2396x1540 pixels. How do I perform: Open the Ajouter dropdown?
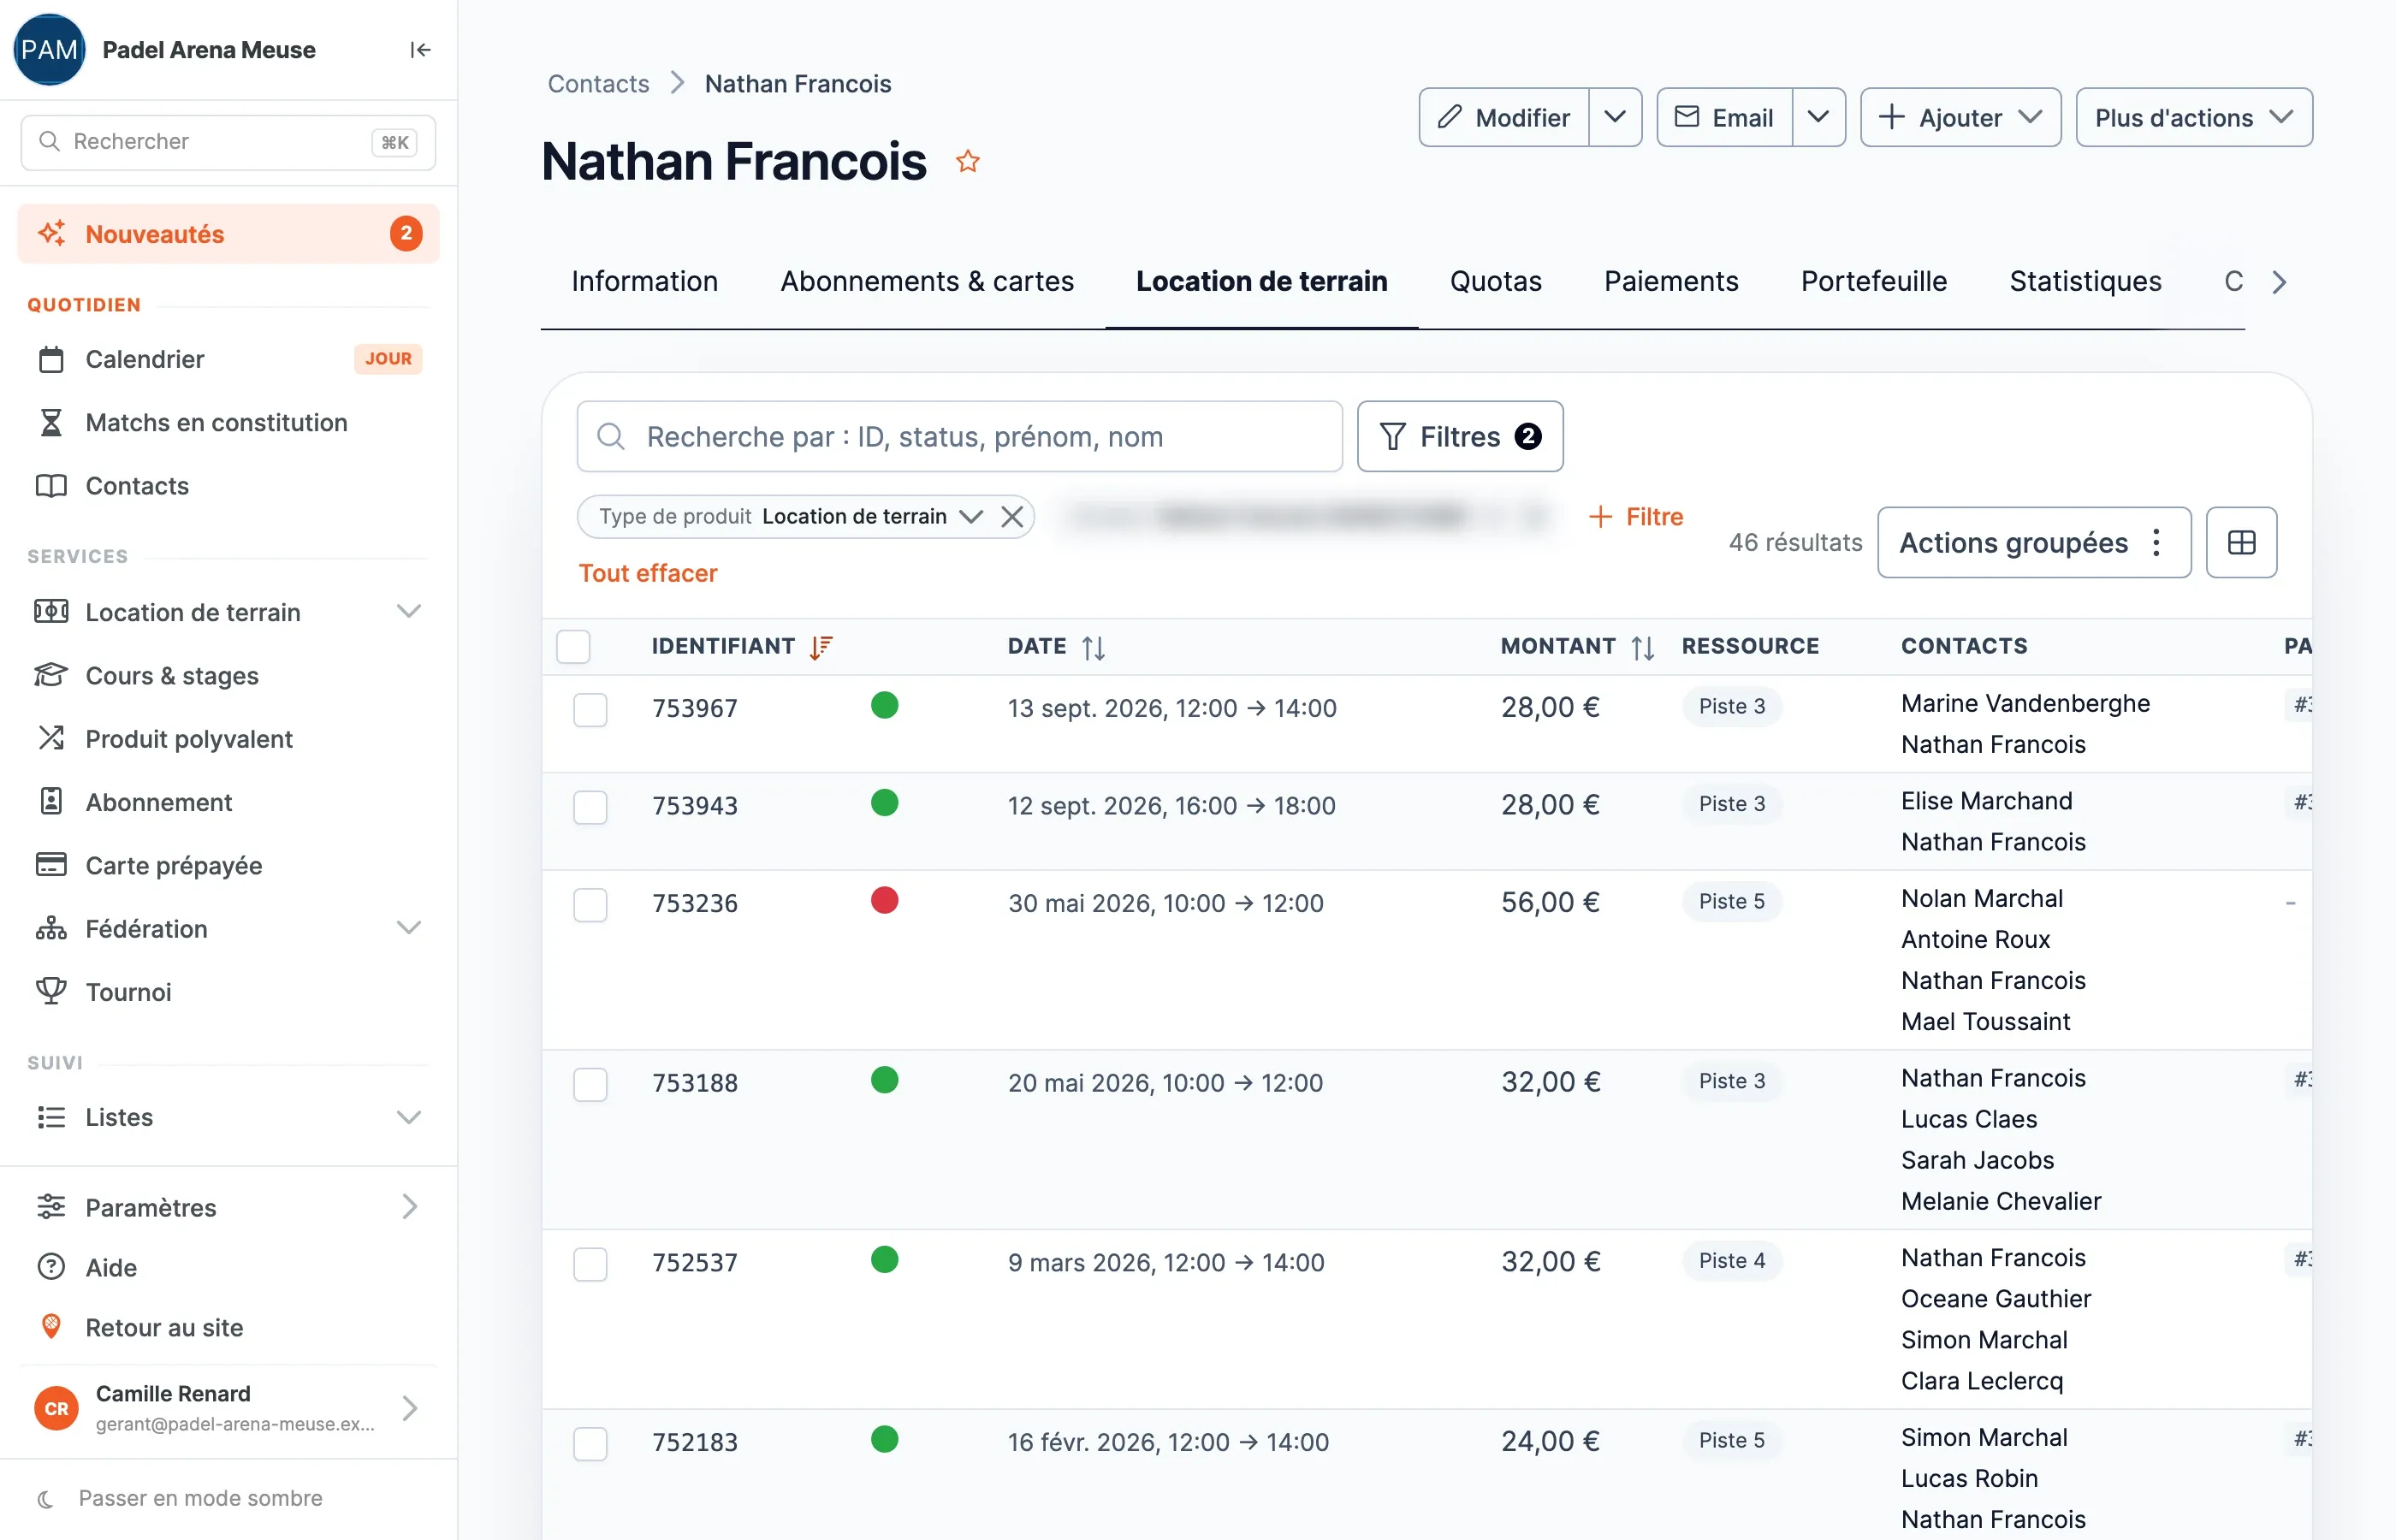[x=1960, y=117]
